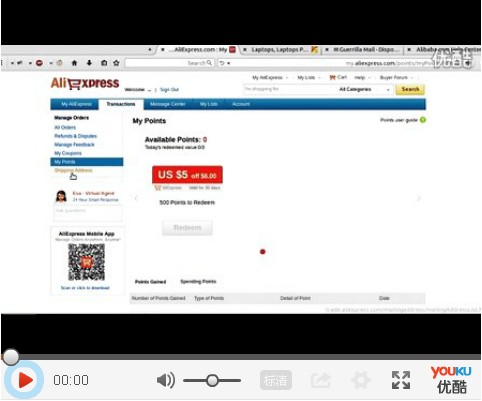Image resolution: width=482 pixels, height=401 pixels.
Task: Open the player settings gear
Action: [x=361, y=380]
